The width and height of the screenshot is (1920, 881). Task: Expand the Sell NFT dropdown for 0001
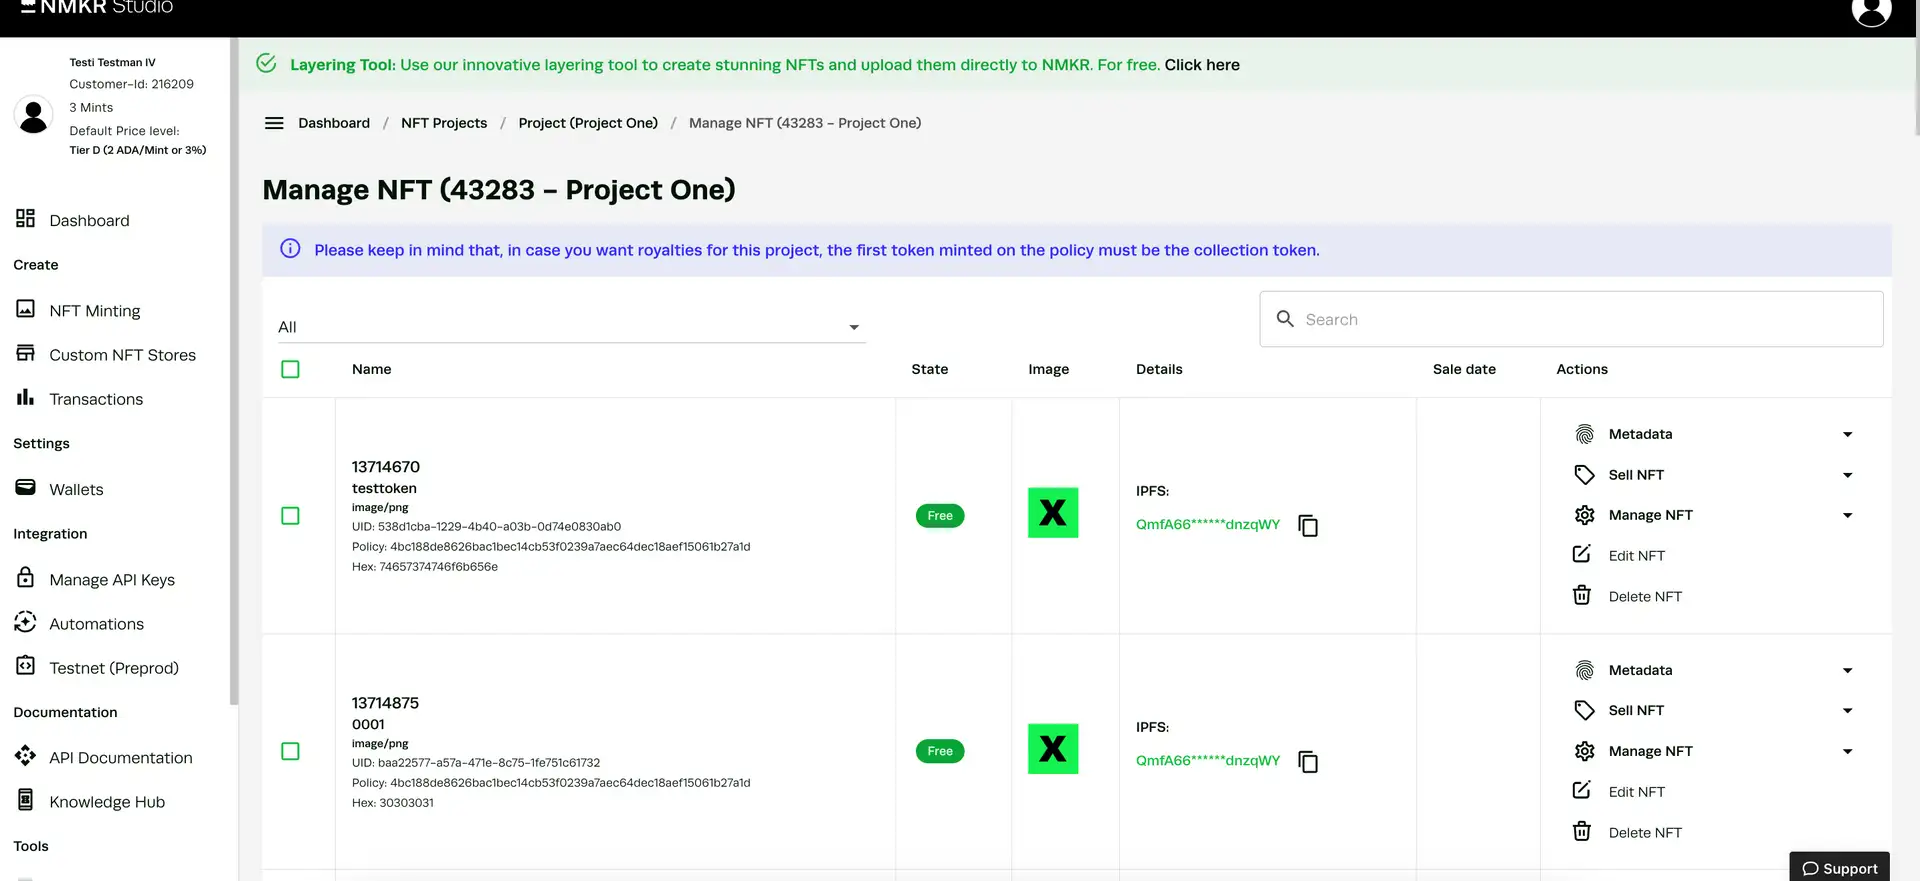point(1846,711)
